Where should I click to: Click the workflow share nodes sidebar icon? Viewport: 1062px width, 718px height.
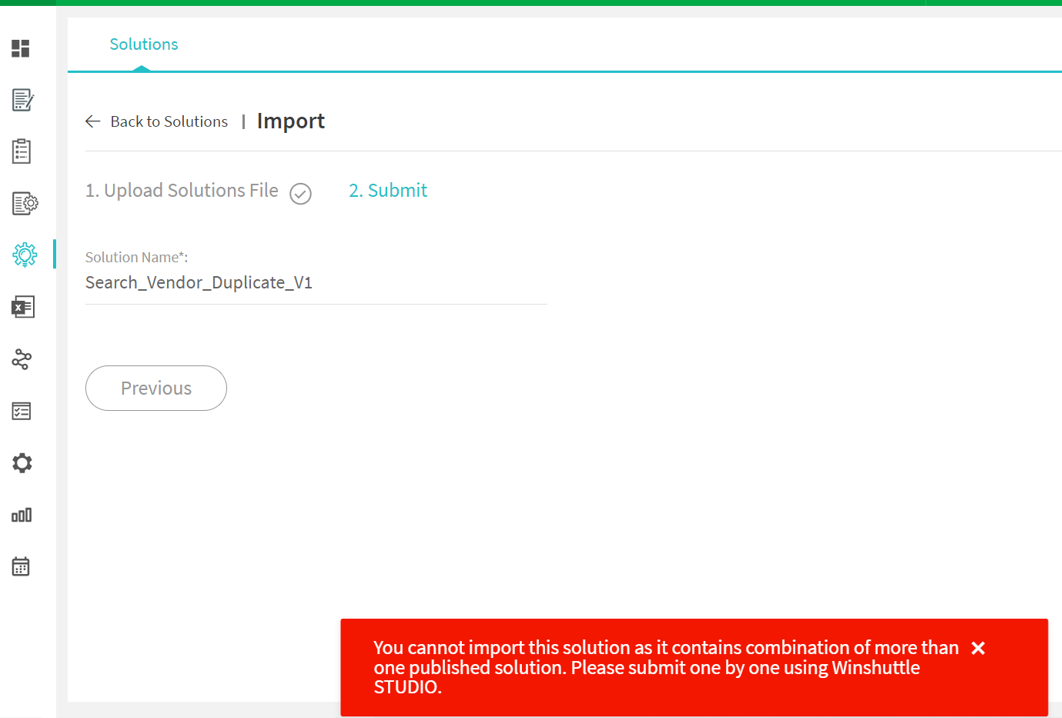click(22, 359)
